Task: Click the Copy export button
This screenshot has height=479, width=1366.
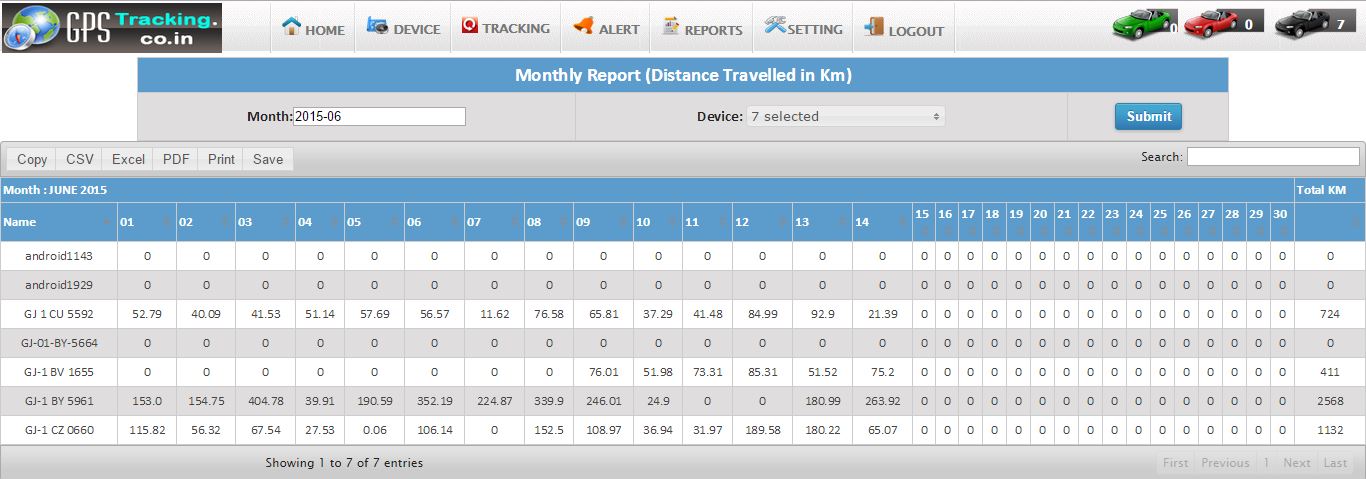Action: point(32,159)
